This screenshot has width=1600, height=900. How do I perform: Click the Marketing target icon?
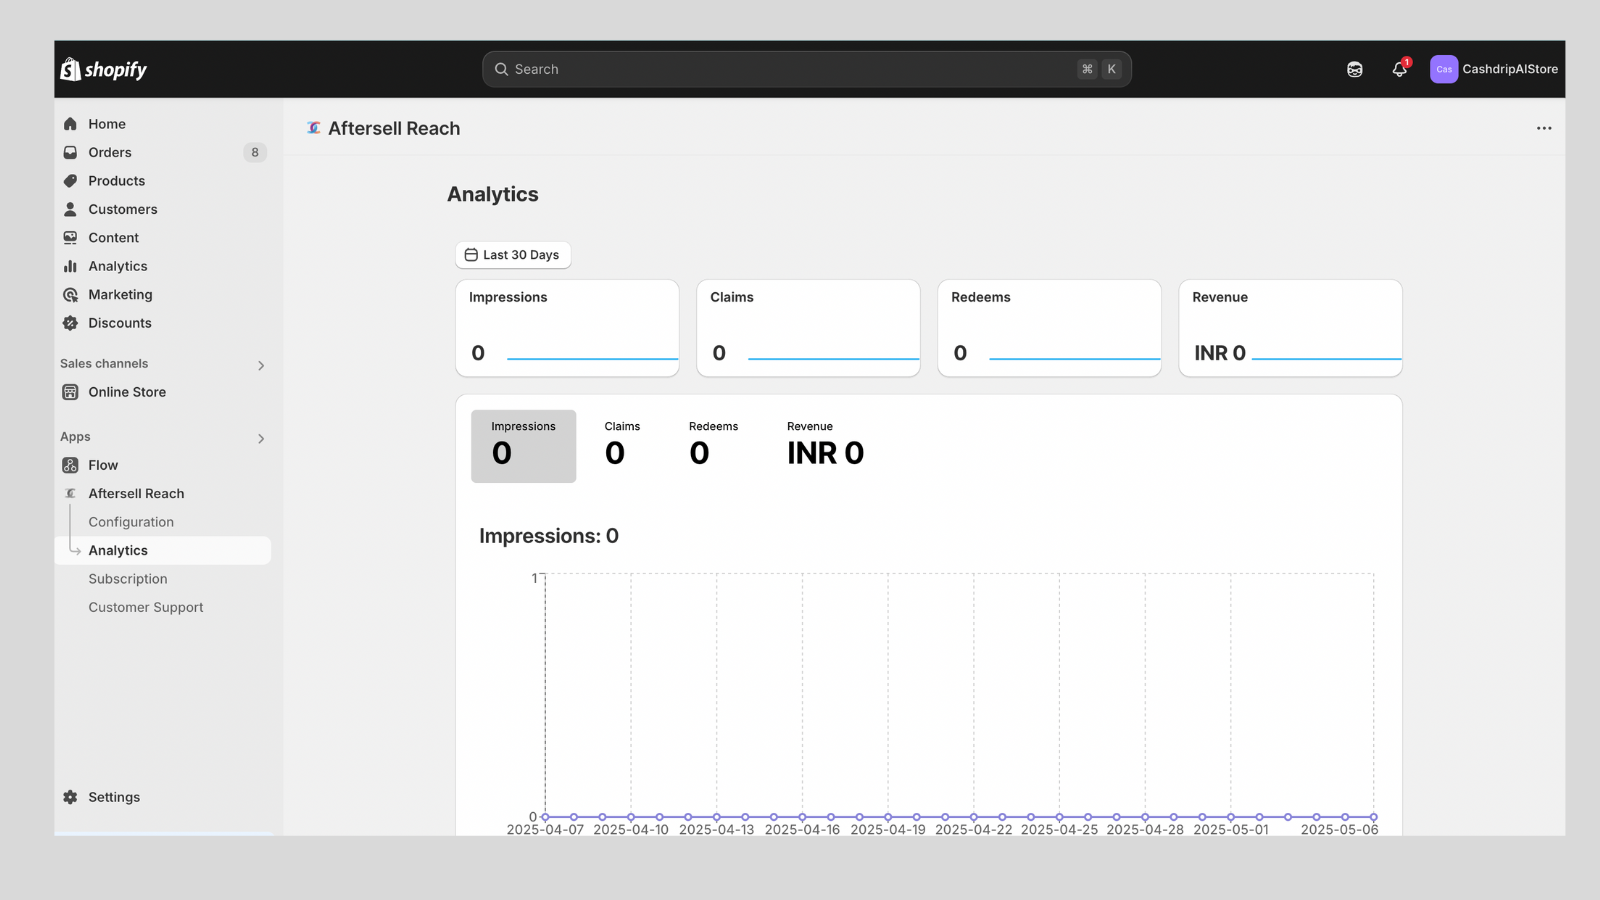click(x=70, y=295)
